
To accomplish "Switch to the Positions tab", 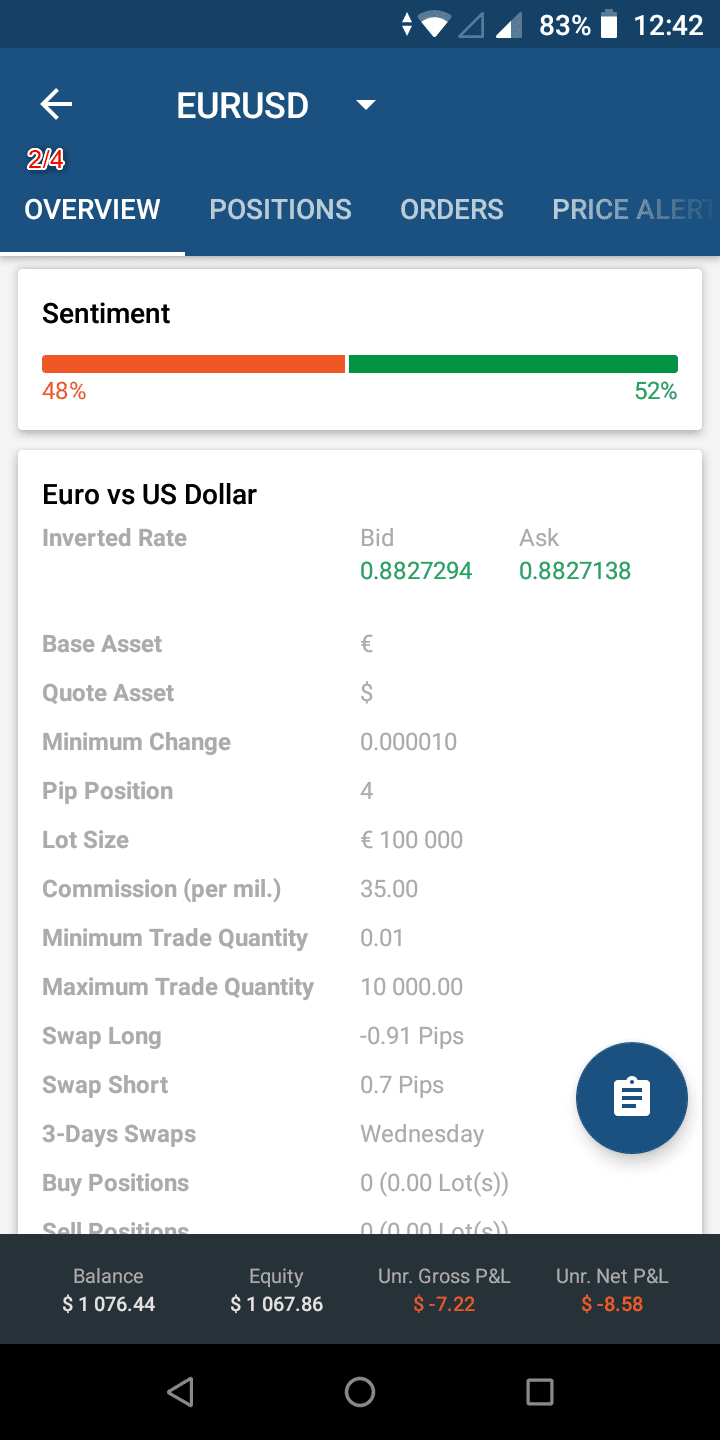I will pos(280,209).
